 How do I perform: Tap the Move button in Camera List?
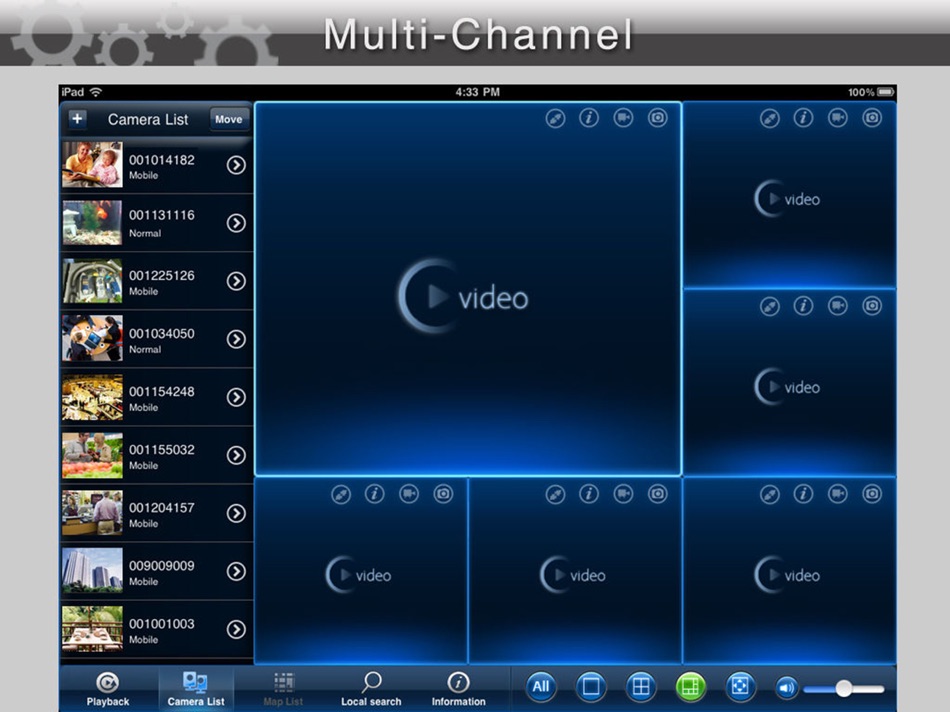[x=228, y=119]
